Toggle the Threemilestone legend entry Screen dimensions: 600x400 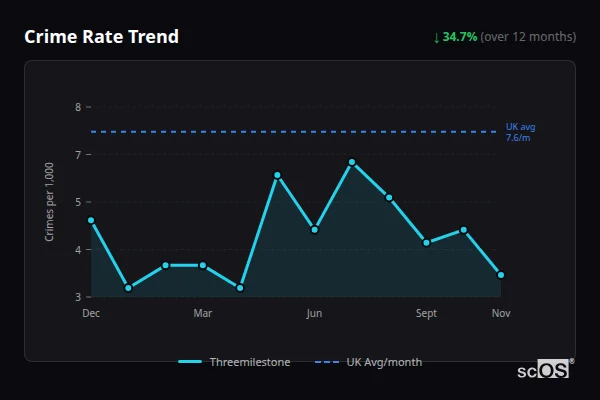point(234,362)
